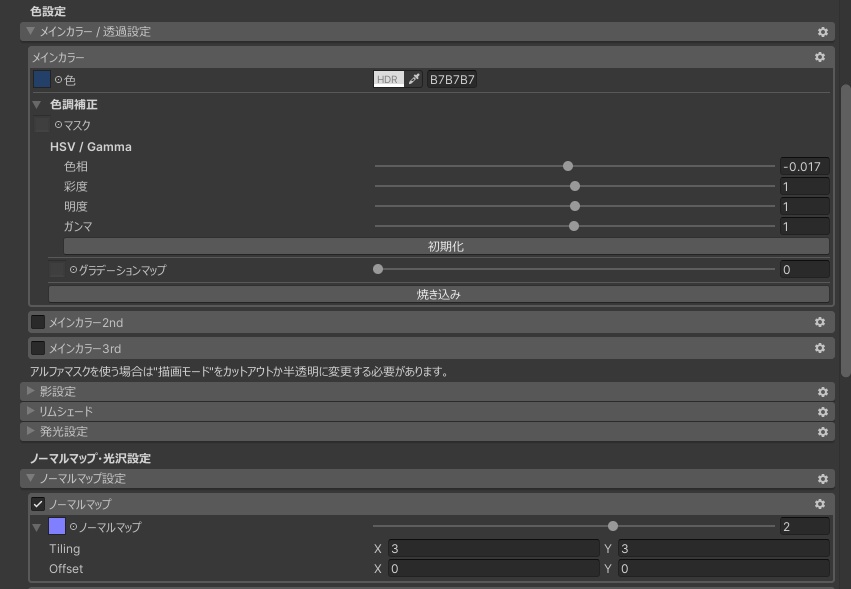Screen dimensions: 851x589
Task: Open the gear menu on ノーマルマップ設定
Action: (822, 478)
